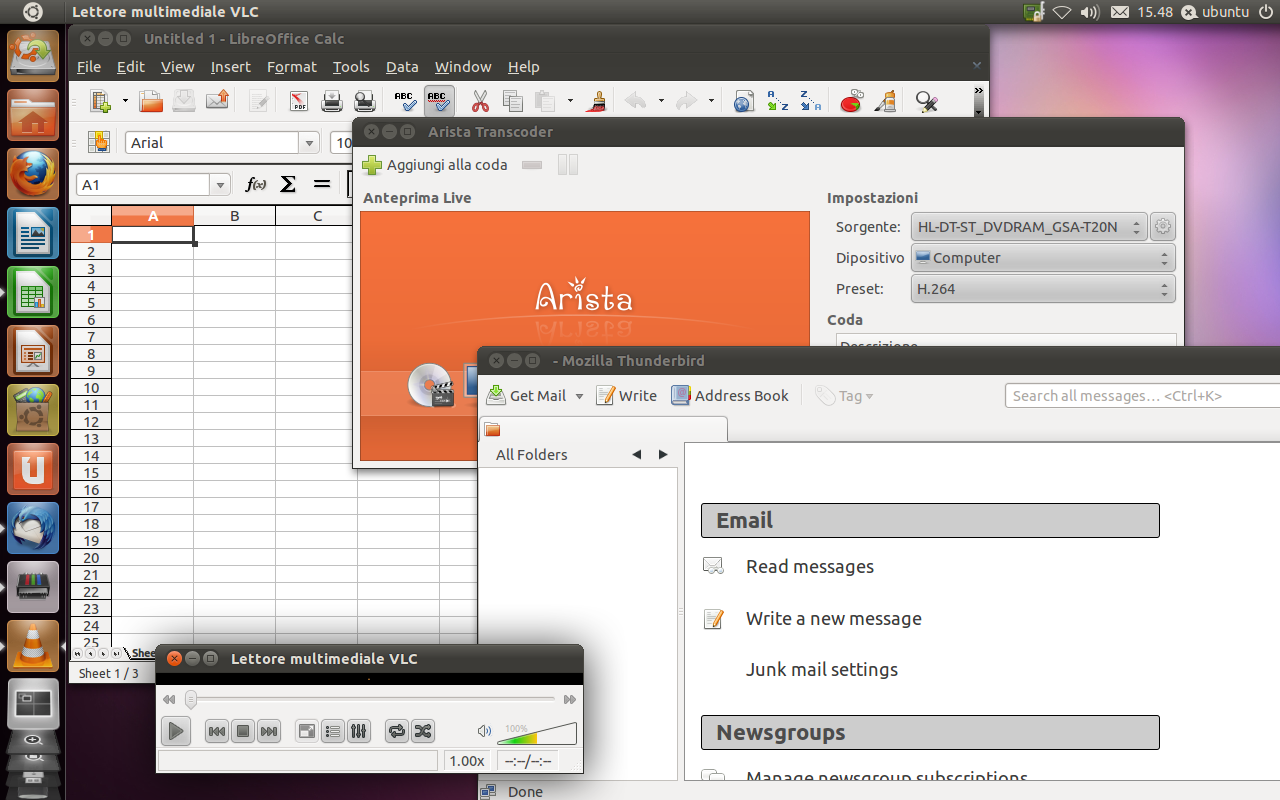Open the Thunderbird Address Book
This screenshot has width=1280, height=800.
pyautogui.click(x=730, y=396)
